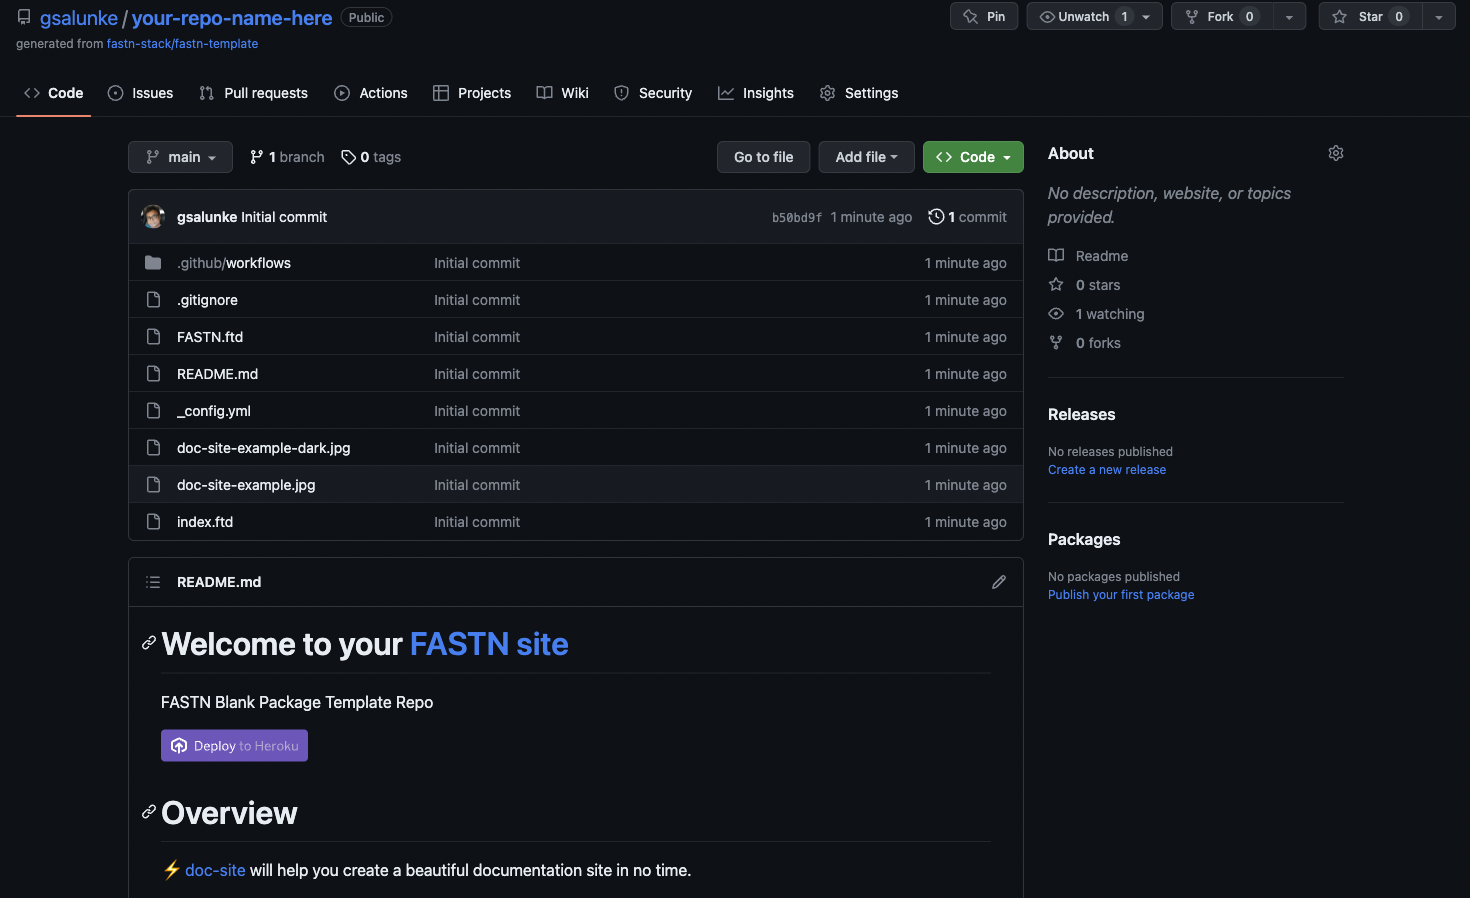Click the link anchor icon beside Overview heading

tap(148, 812)
